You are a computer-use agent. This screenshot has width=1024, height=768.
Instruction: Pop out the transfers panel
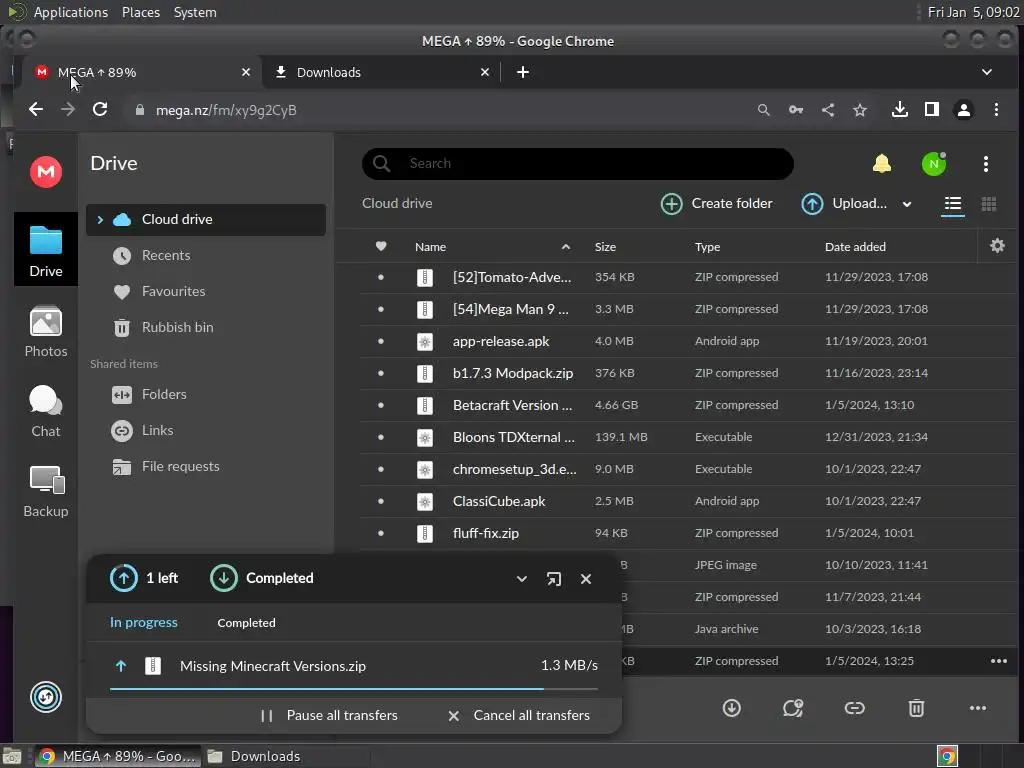coord(554,579)
